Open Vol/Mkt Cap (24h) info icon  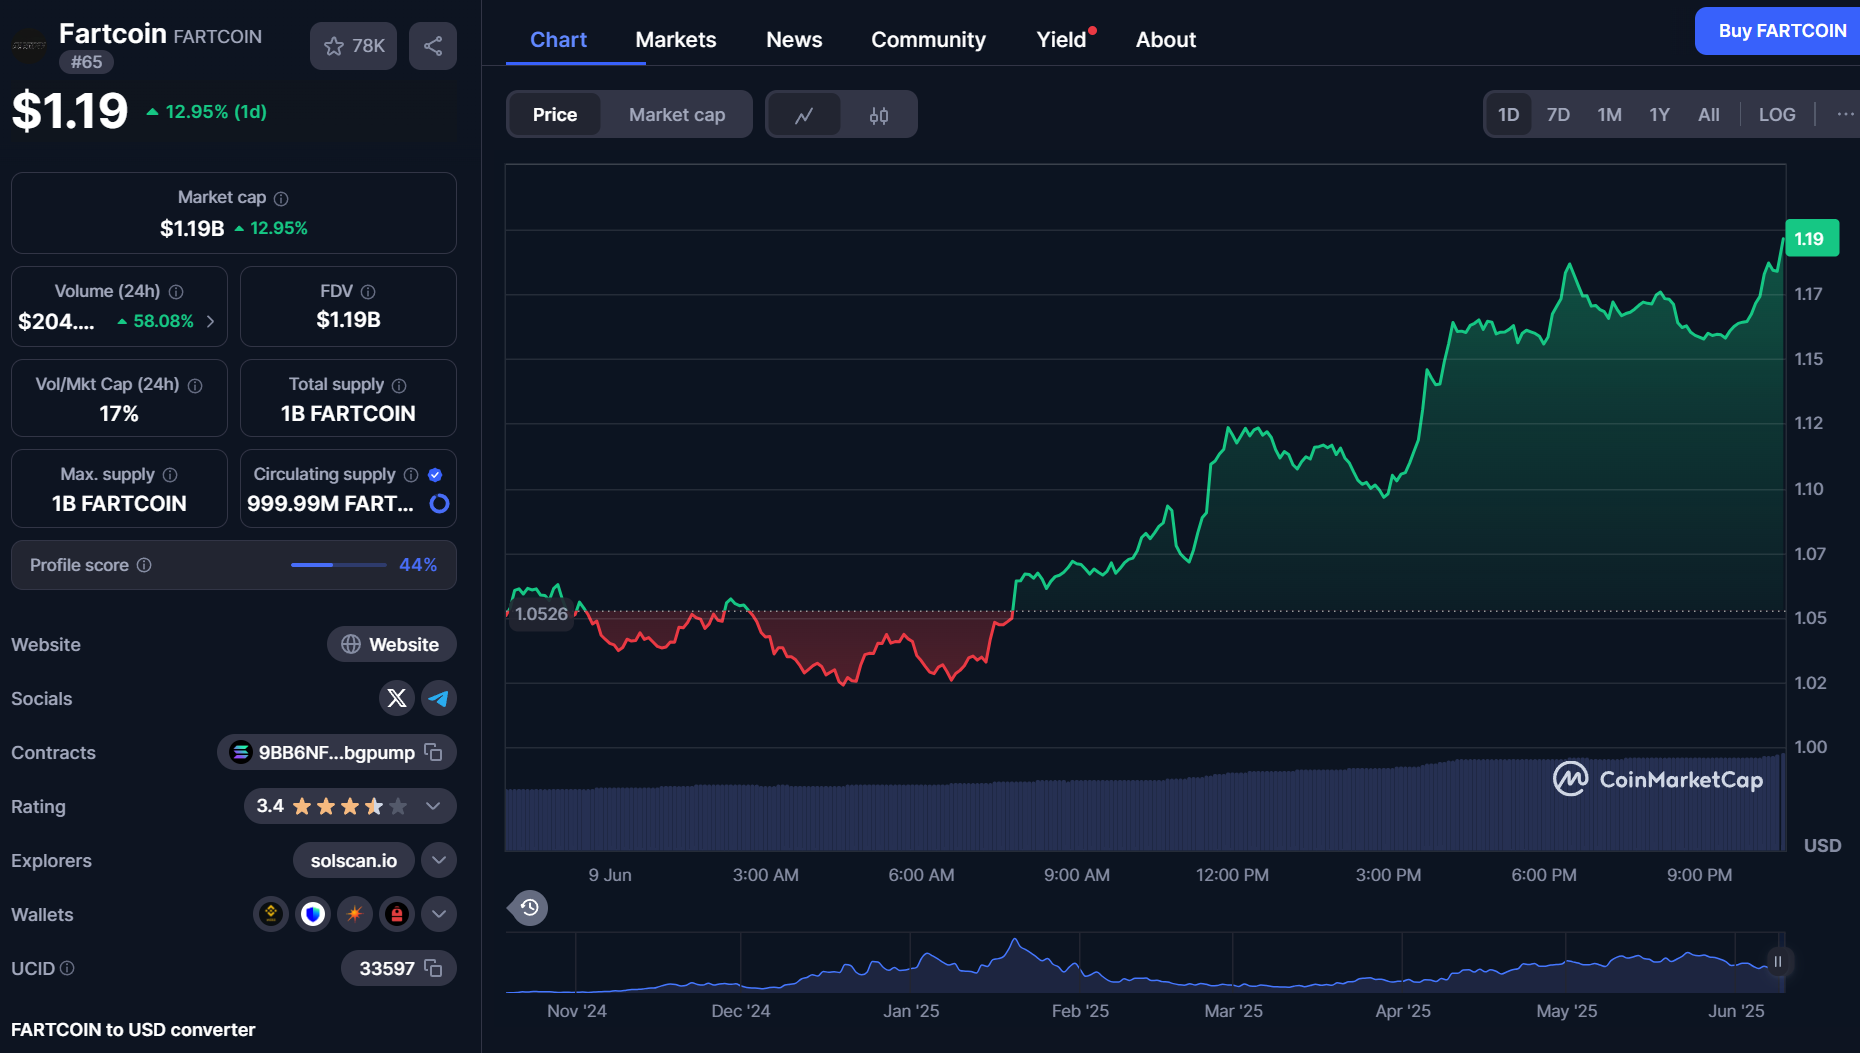tap(195, 385)
